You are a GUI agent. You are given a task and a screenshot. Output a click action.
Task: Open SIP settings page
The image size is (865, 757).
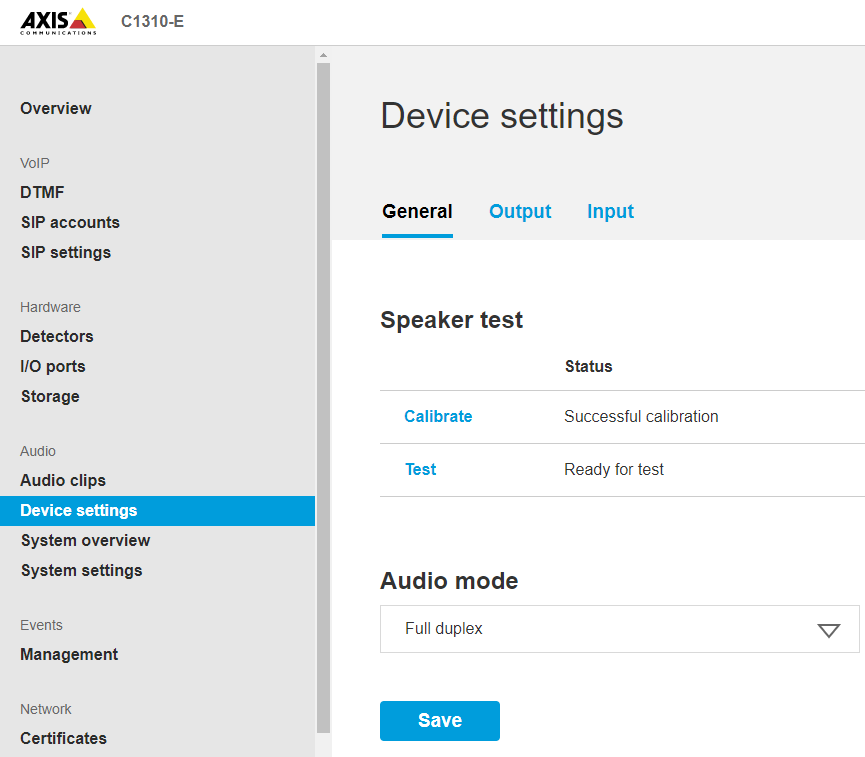pos(65,252)
